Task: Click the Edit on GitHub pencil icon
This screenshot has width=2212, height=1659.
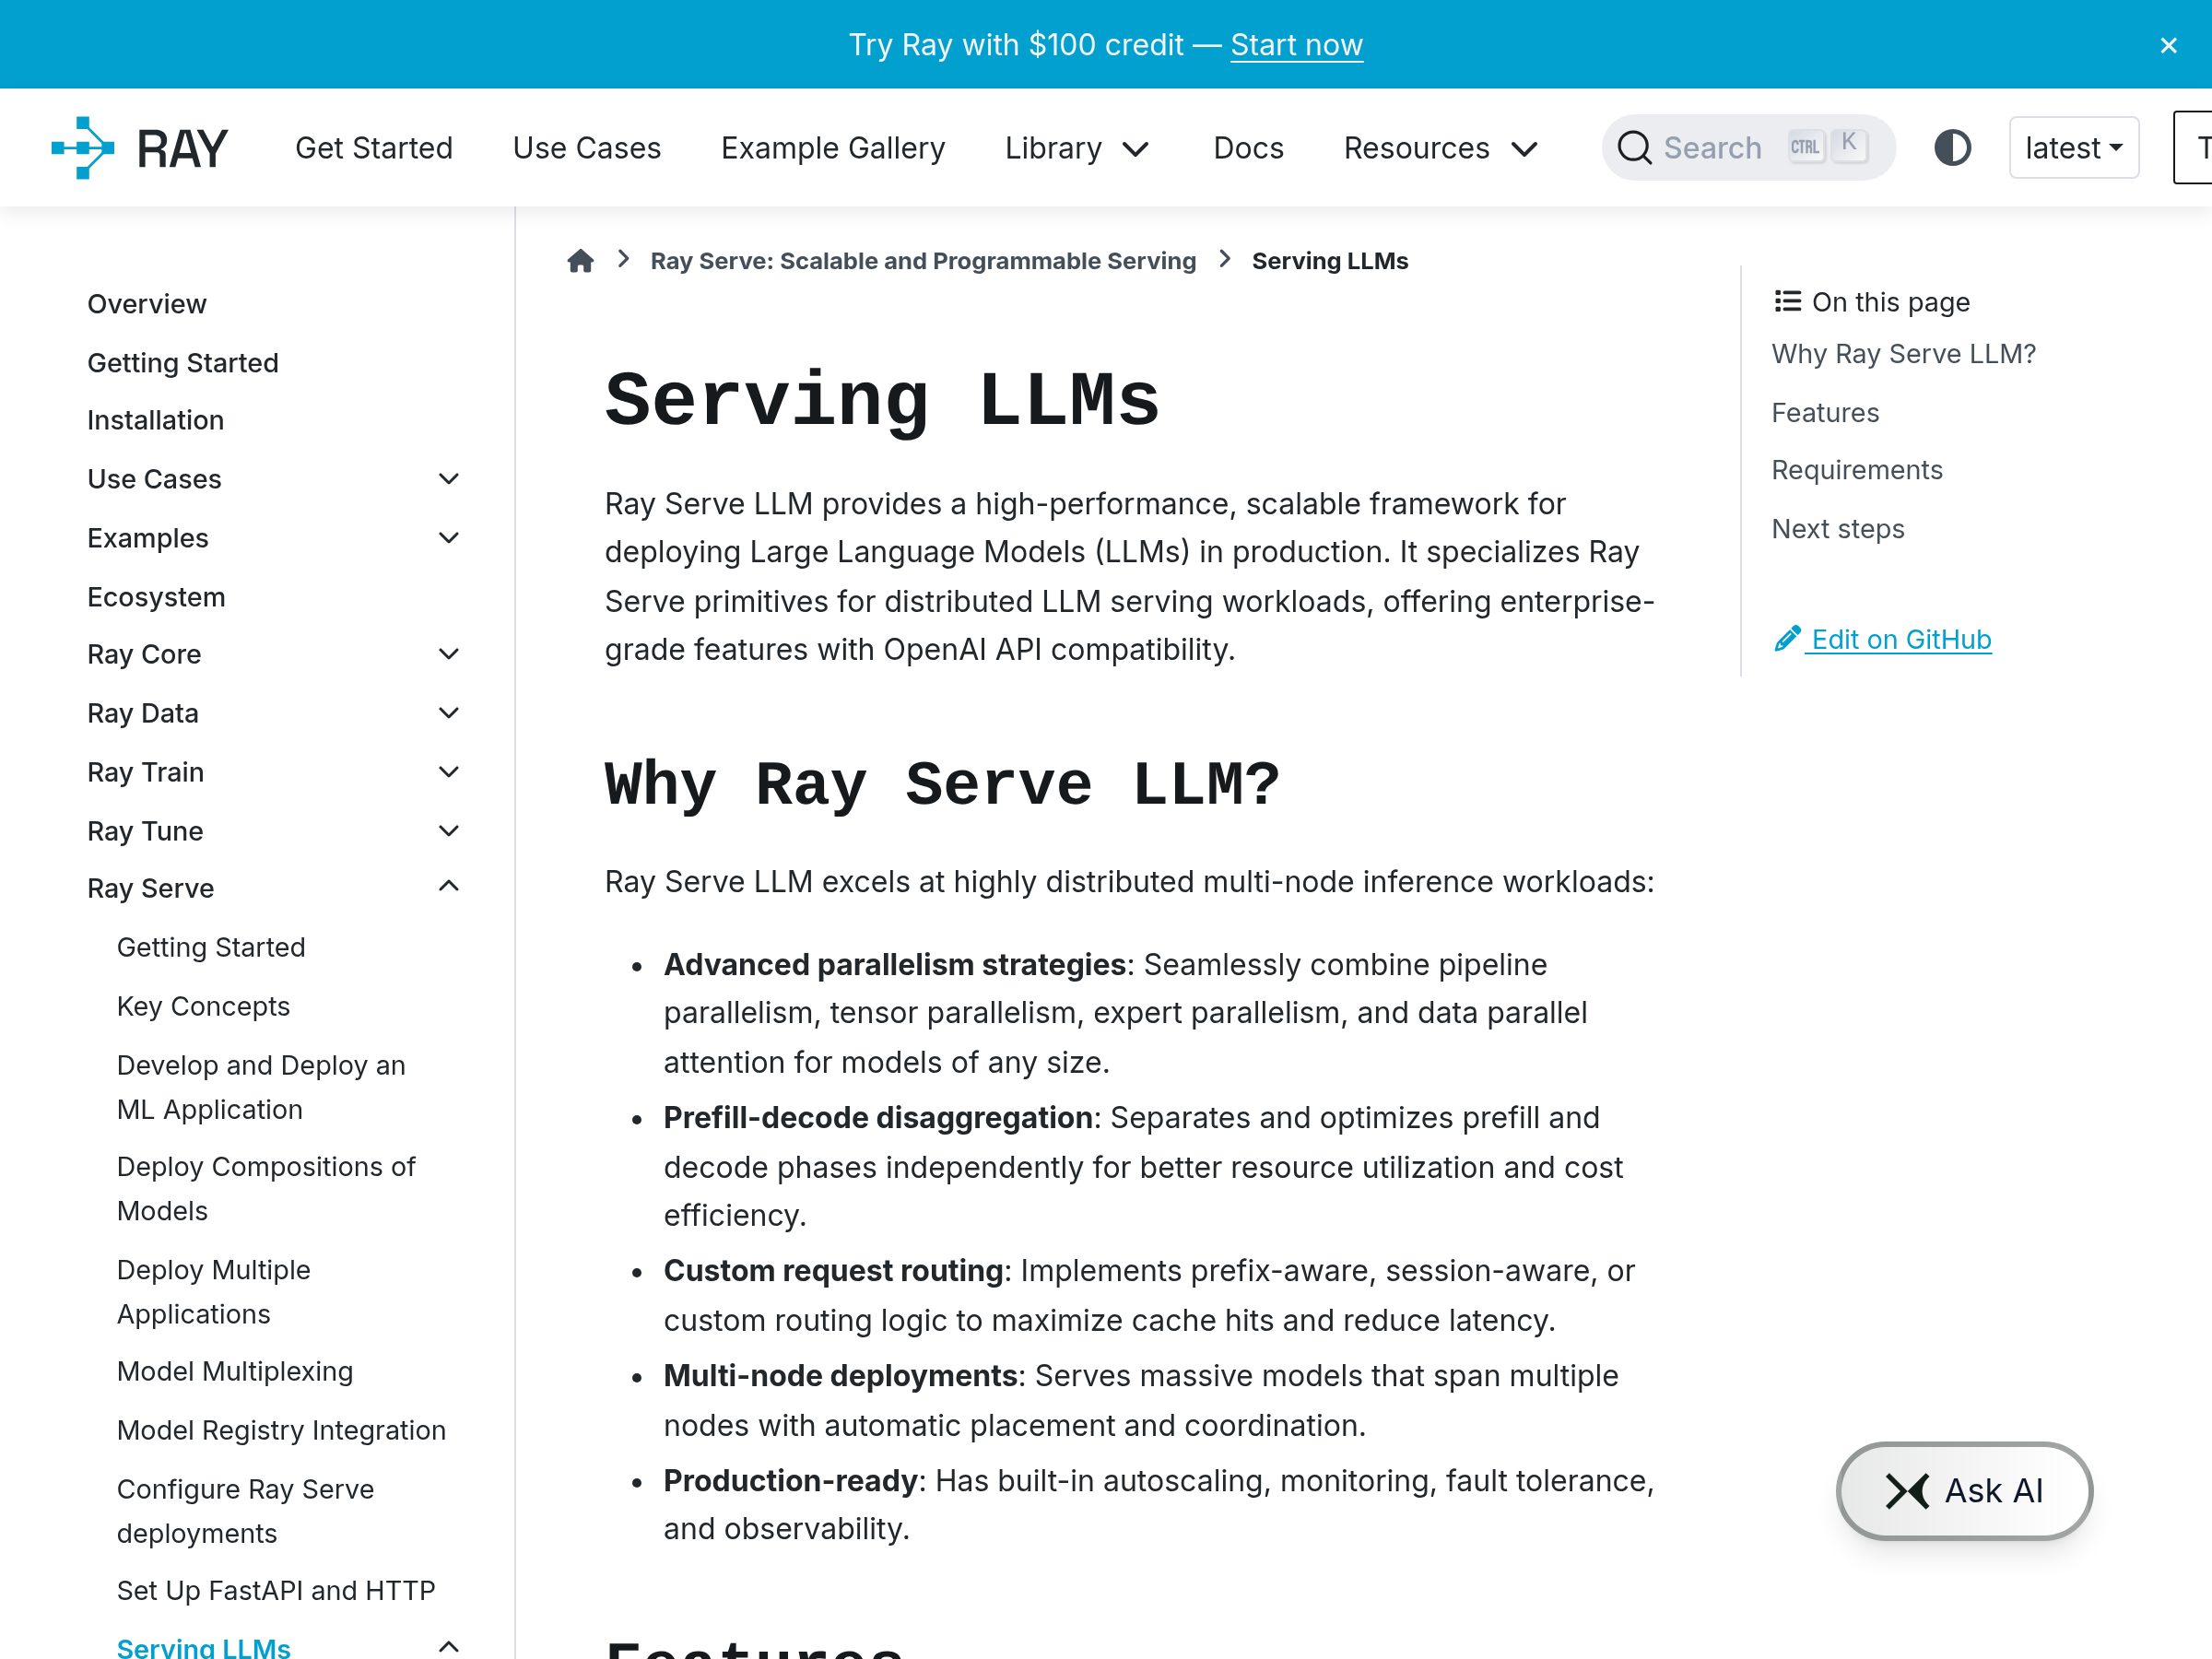Action: [x=1787, y=638]
